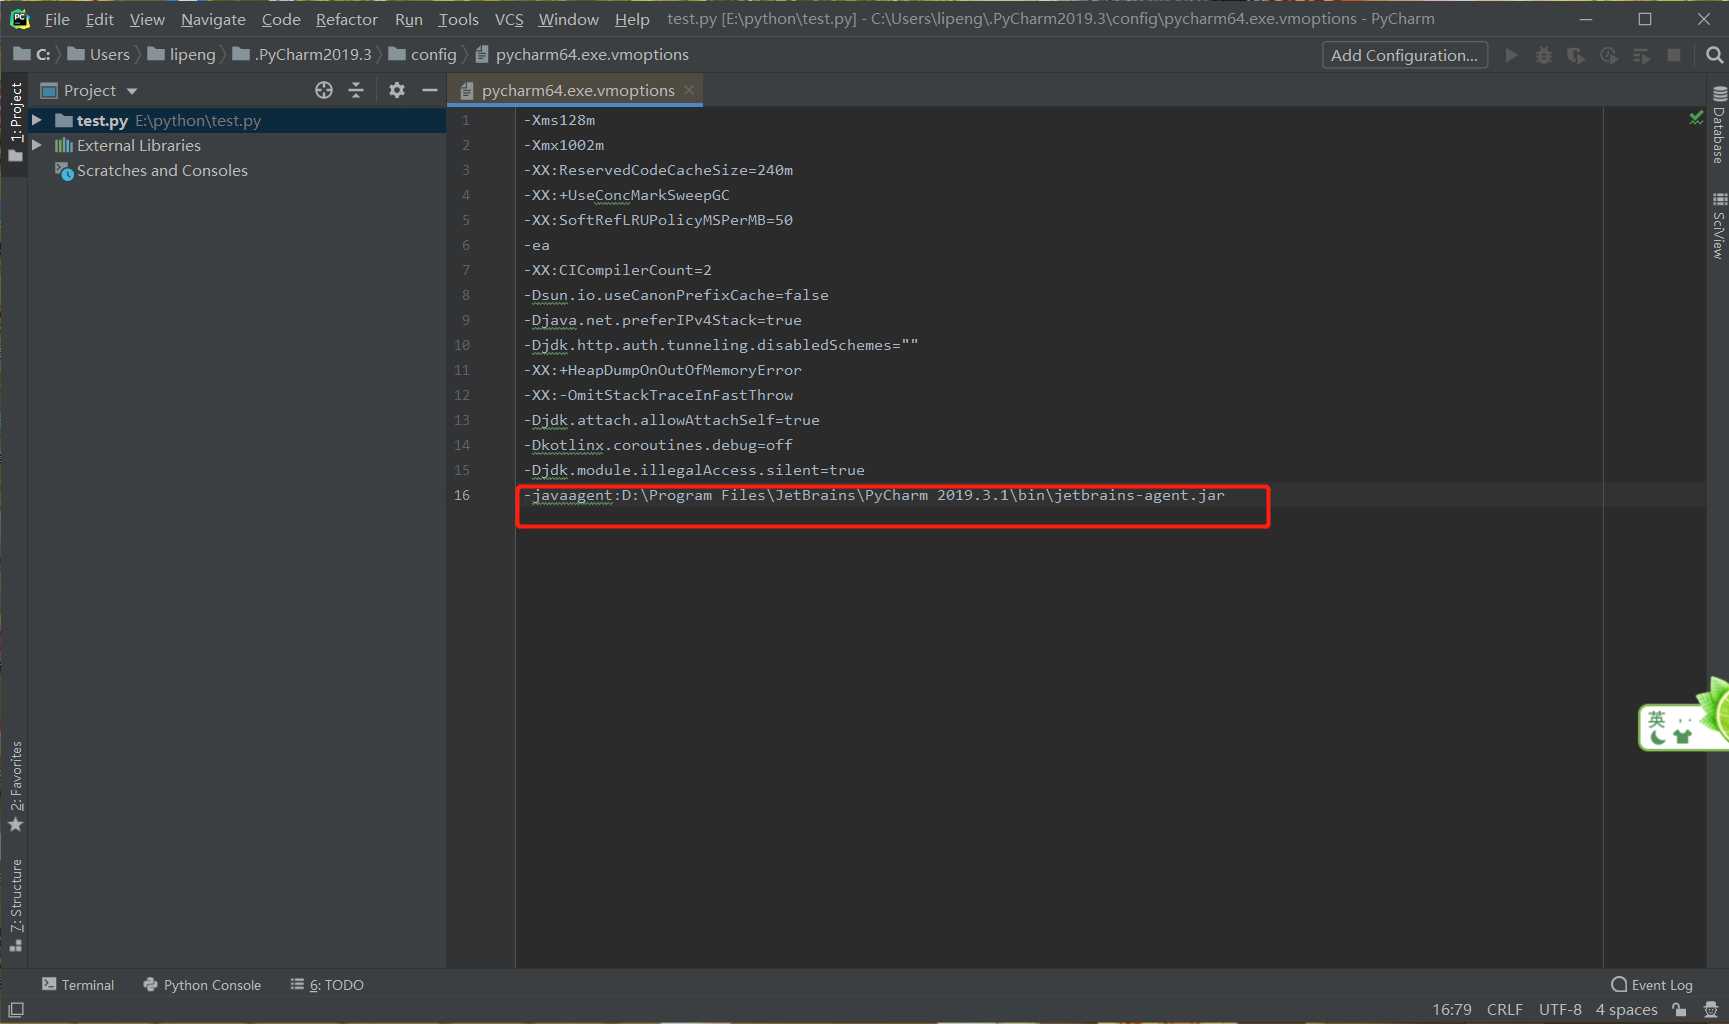Viewport: 1729px width, 1024px height.
Task: Change UTF-8 file encoding setting
Action: point(1560,1010)
